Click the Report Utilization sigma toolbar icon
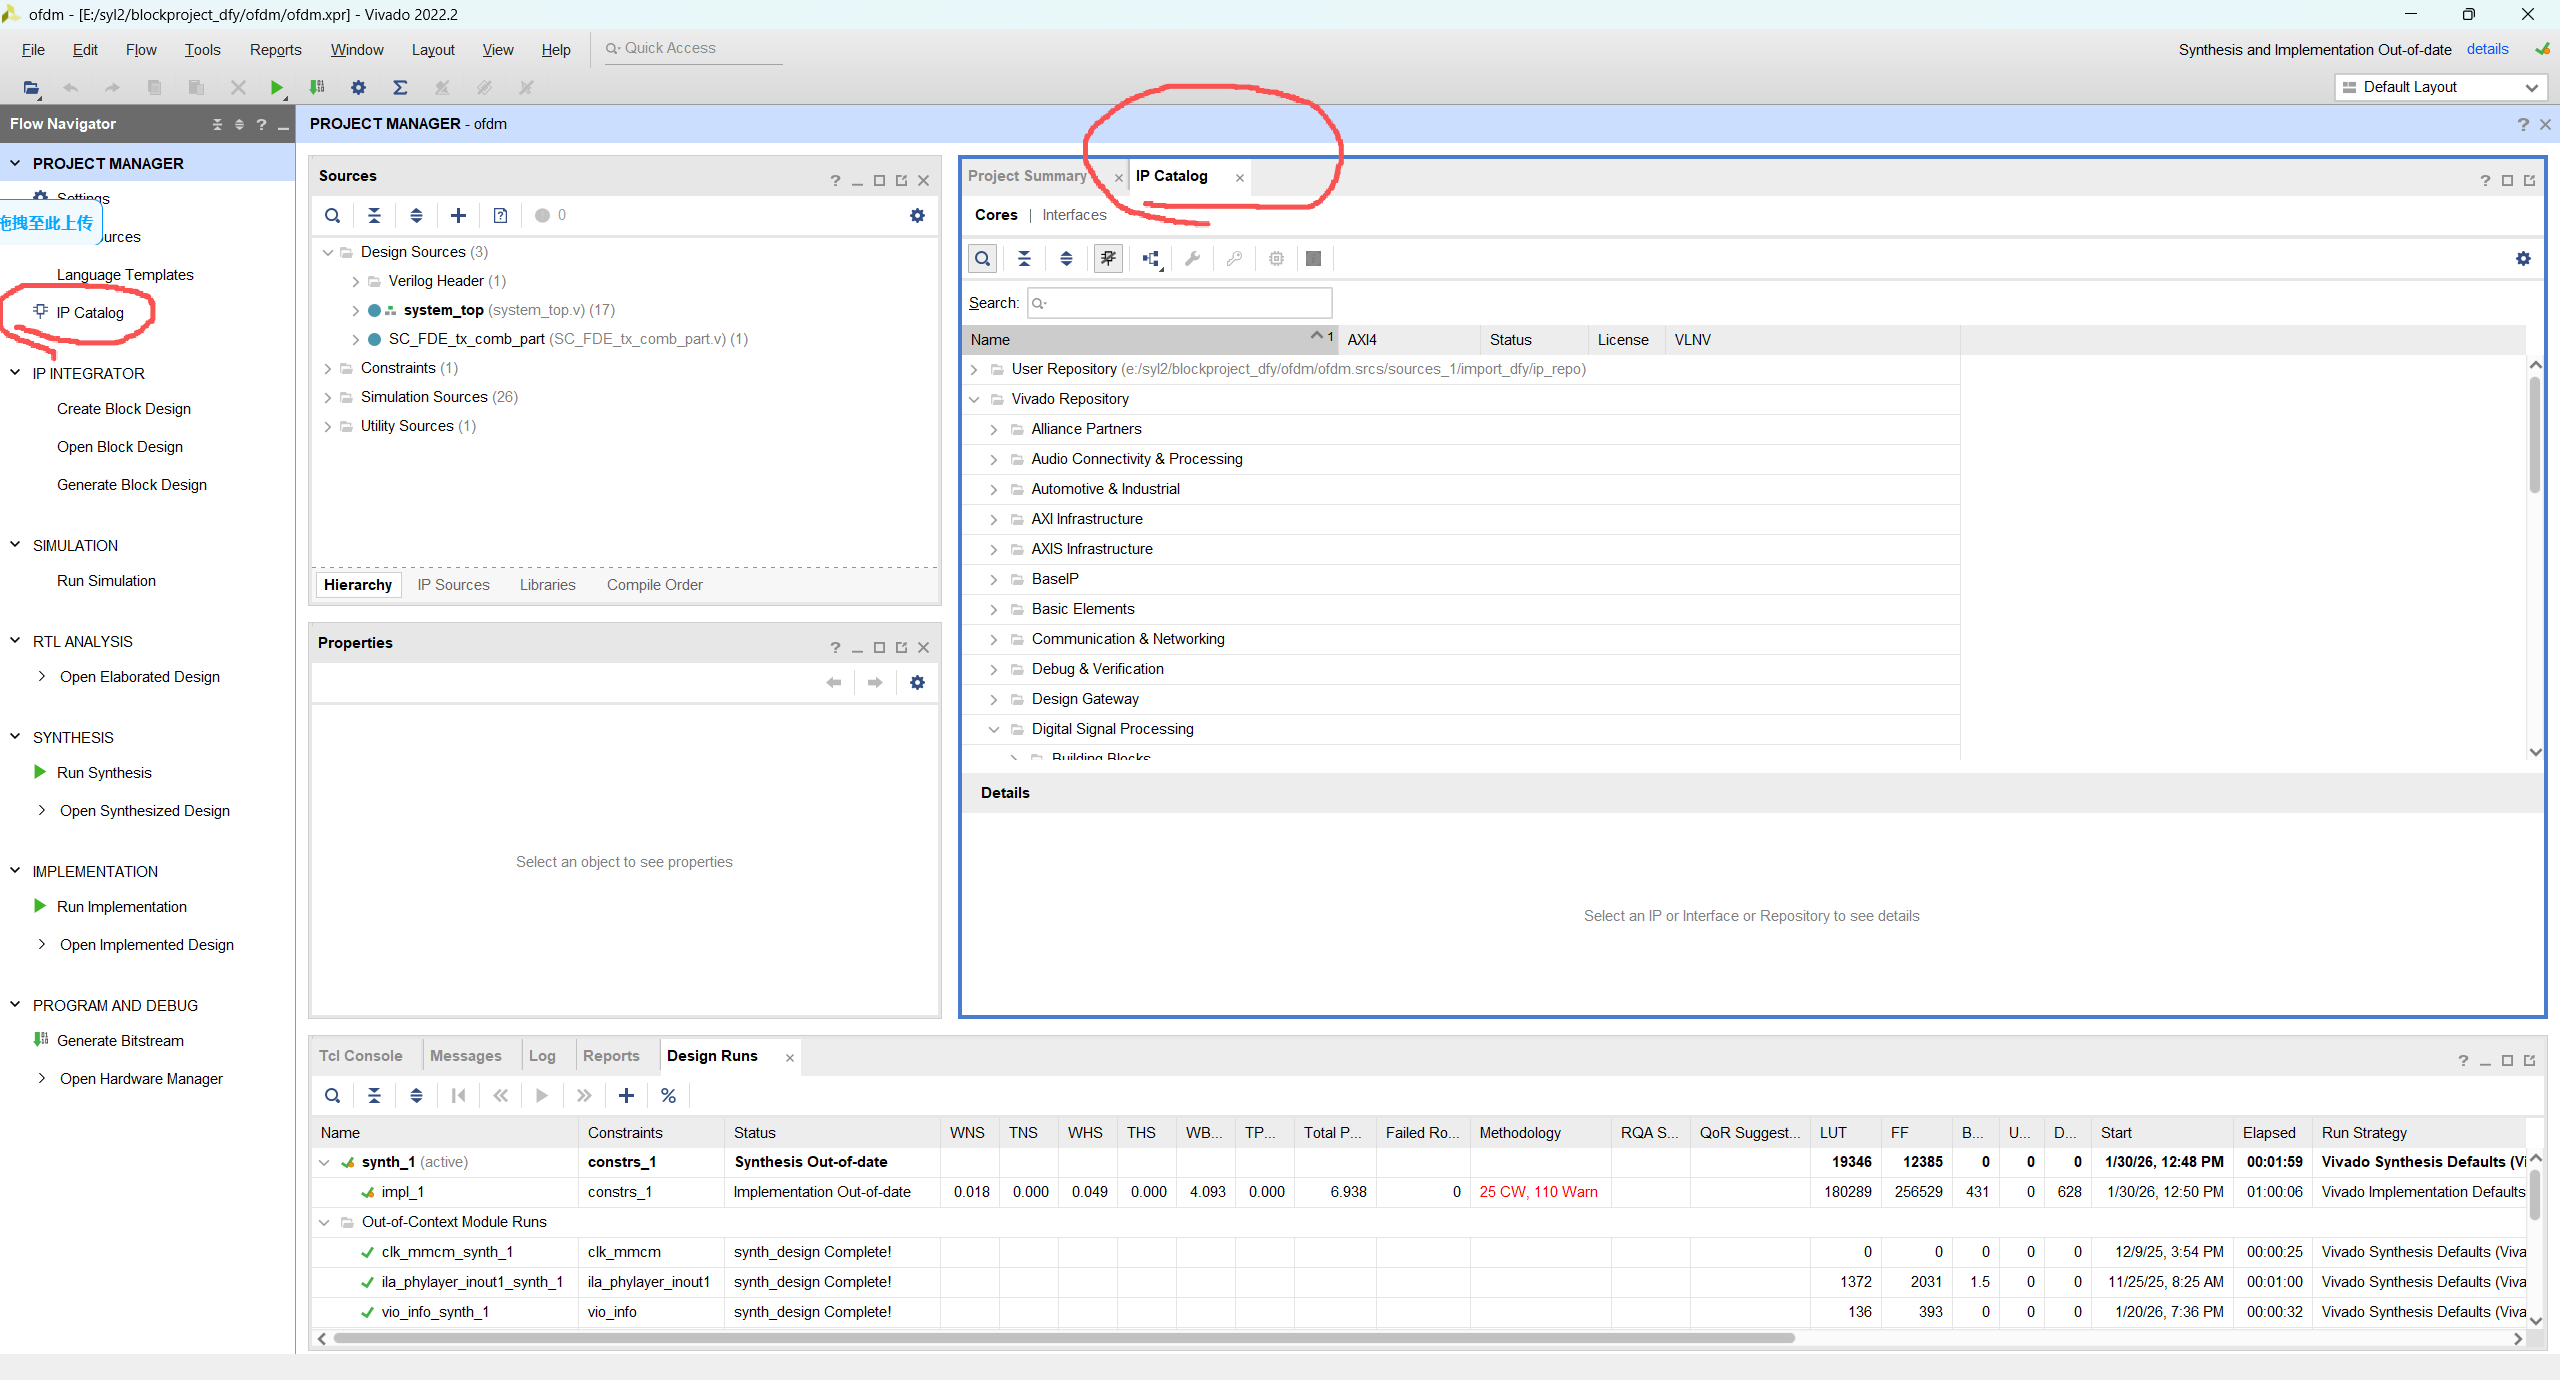 pos(400,88)
